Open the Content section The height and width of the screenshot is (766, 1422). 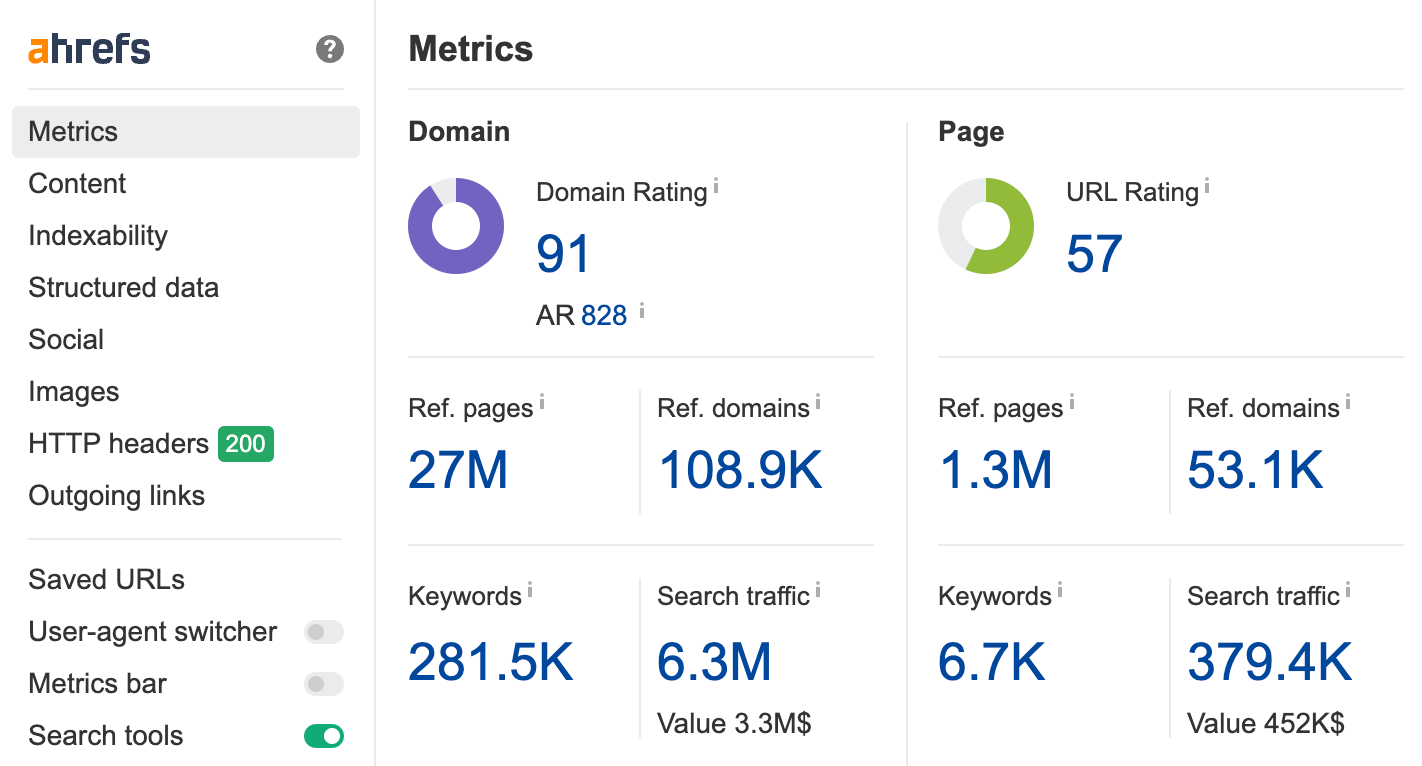77,184
